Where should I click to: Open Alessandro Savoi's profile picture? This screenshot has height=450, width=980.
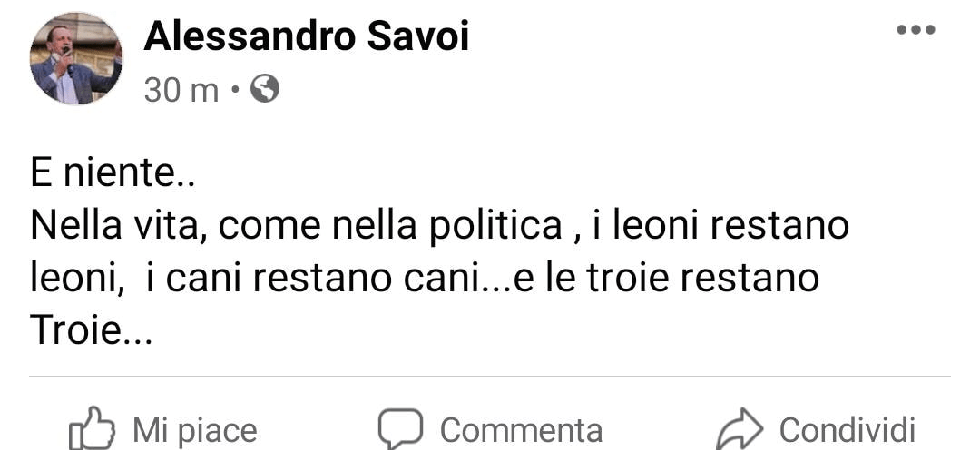coord(77,58)
